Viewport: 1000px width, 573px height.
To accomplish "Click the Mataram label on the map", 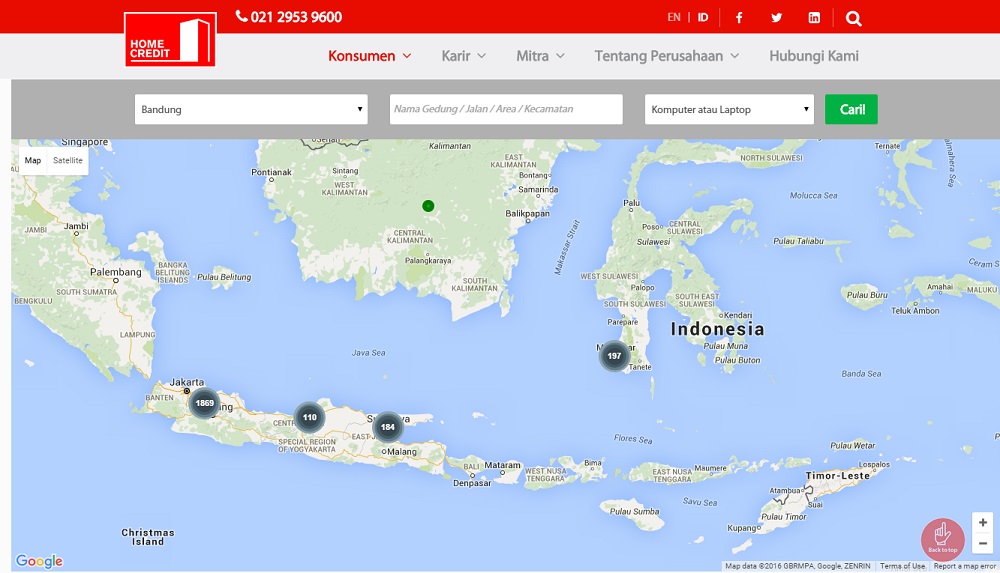I will click(x=502, y=465).
